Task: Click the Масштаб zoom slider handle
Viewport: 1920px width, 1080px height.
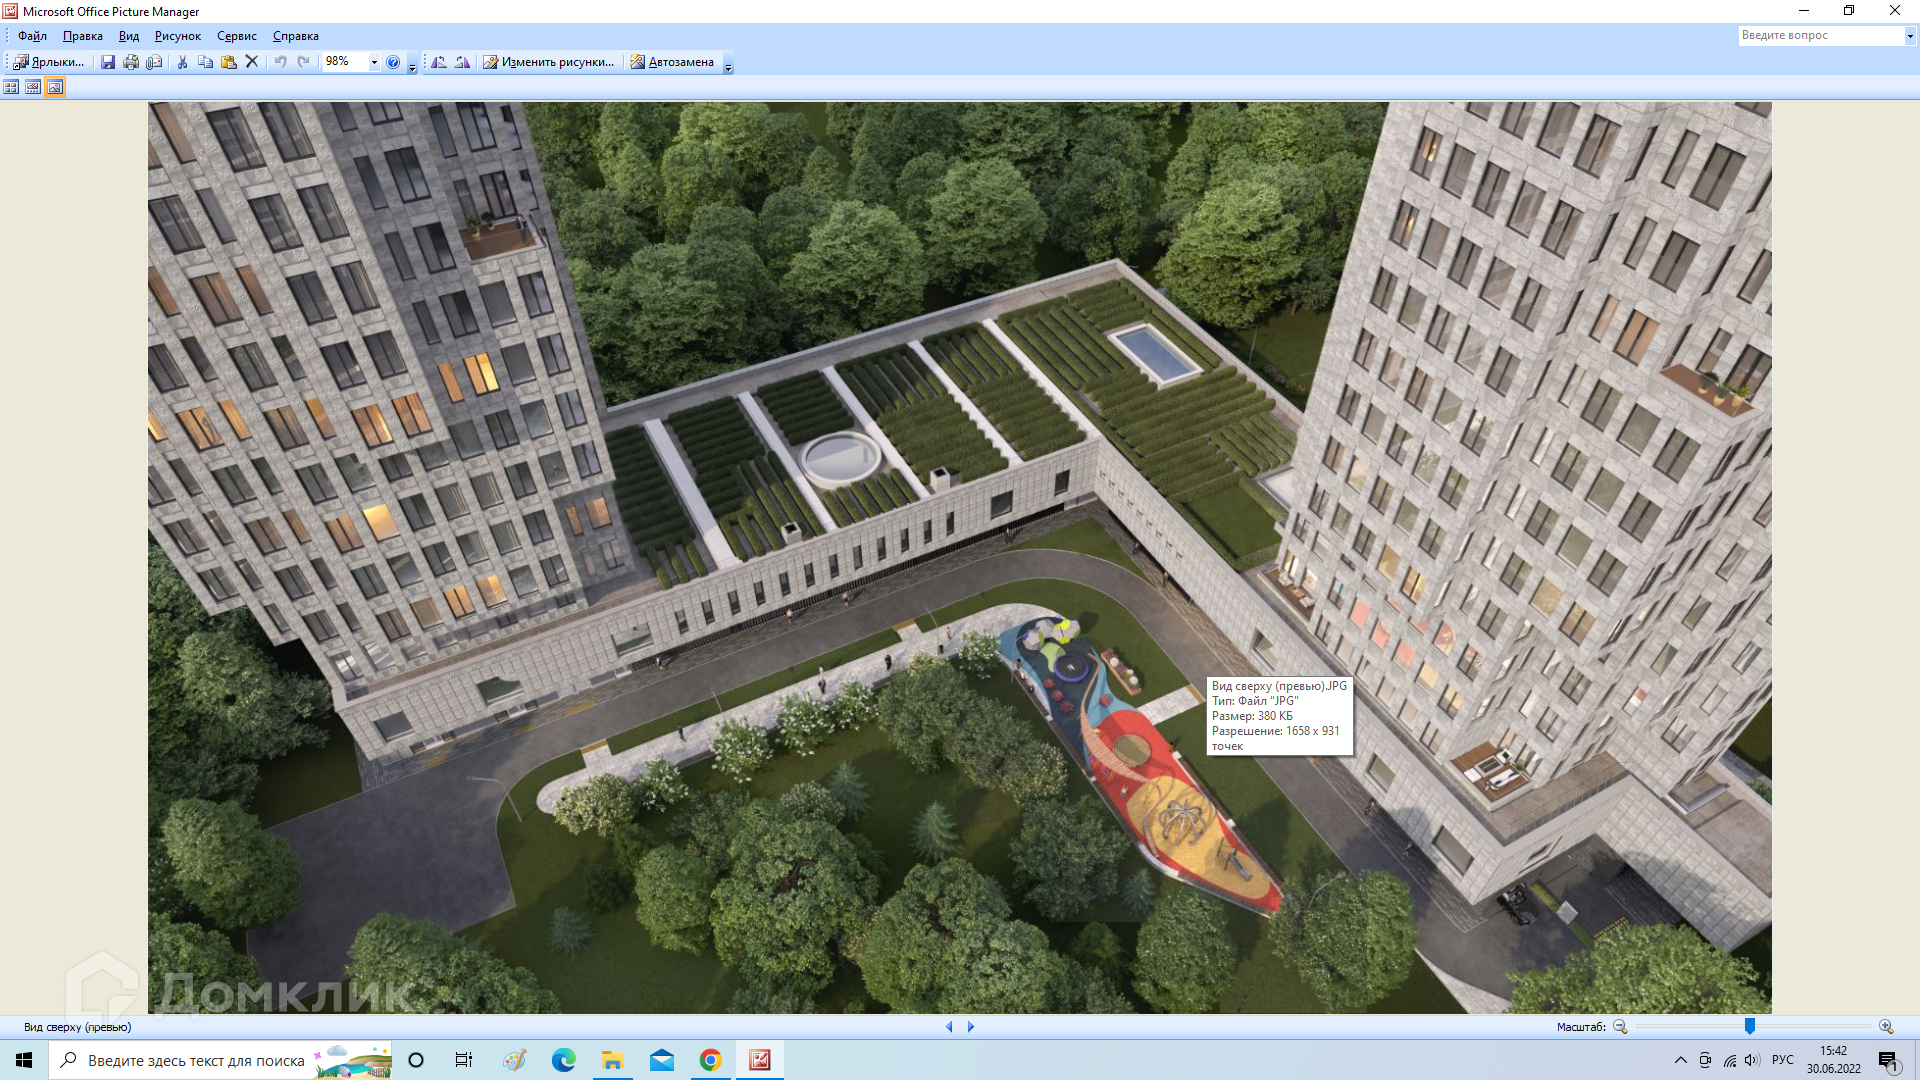Action: (x=1749, y=1026)
